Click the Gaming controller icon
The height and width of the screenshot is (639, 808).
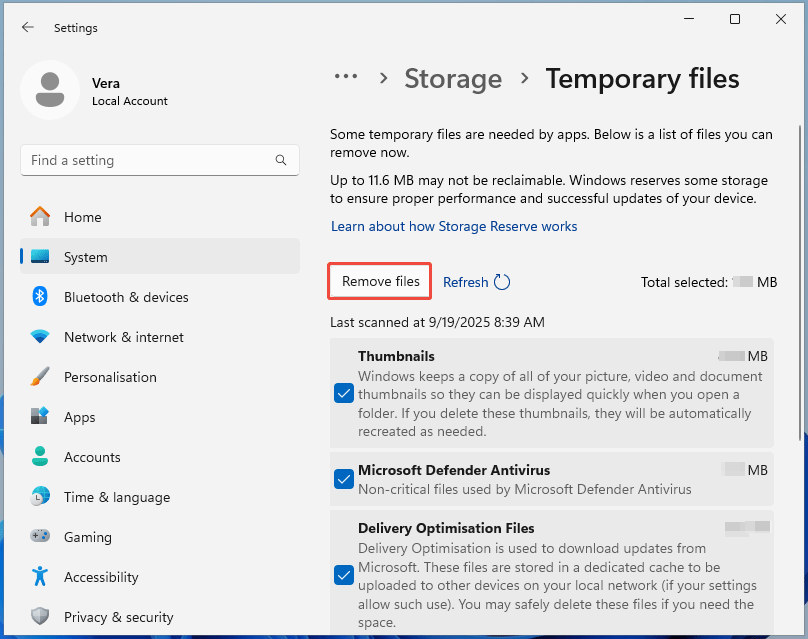[40, 537]
